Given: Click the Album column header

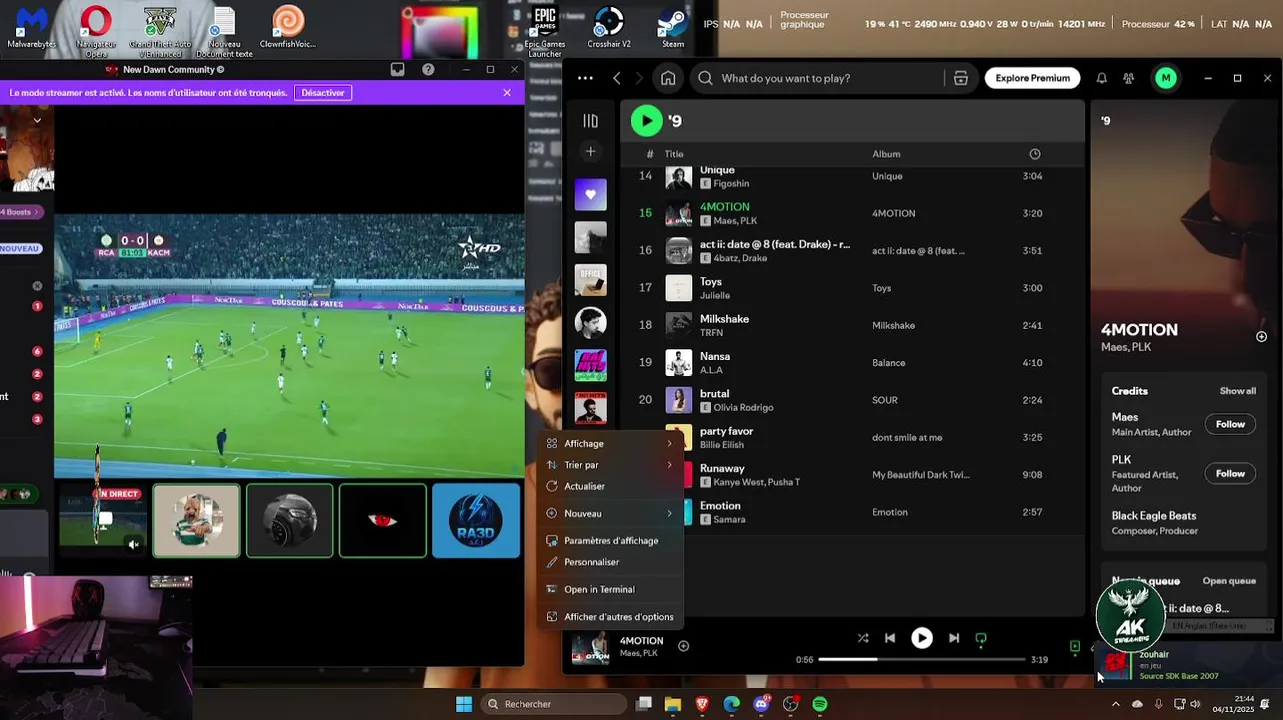Looking at the screenshot, I should [886, 154].
